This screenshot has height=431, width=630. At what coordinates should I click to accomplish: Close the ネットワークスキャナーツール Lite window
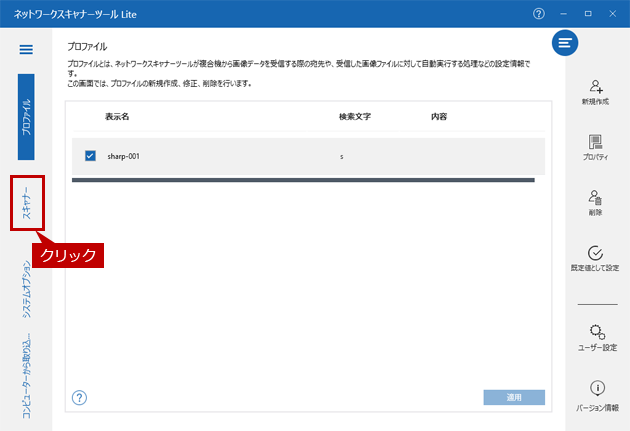click(613, 14)
